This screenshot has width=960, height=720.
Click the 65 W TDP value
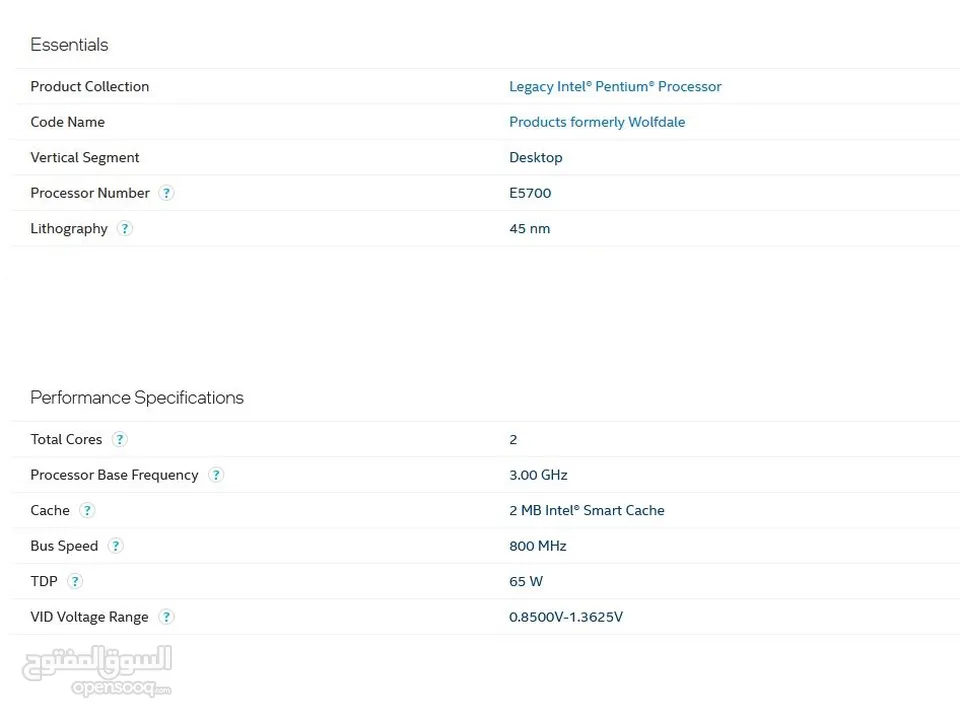[526, 581]
